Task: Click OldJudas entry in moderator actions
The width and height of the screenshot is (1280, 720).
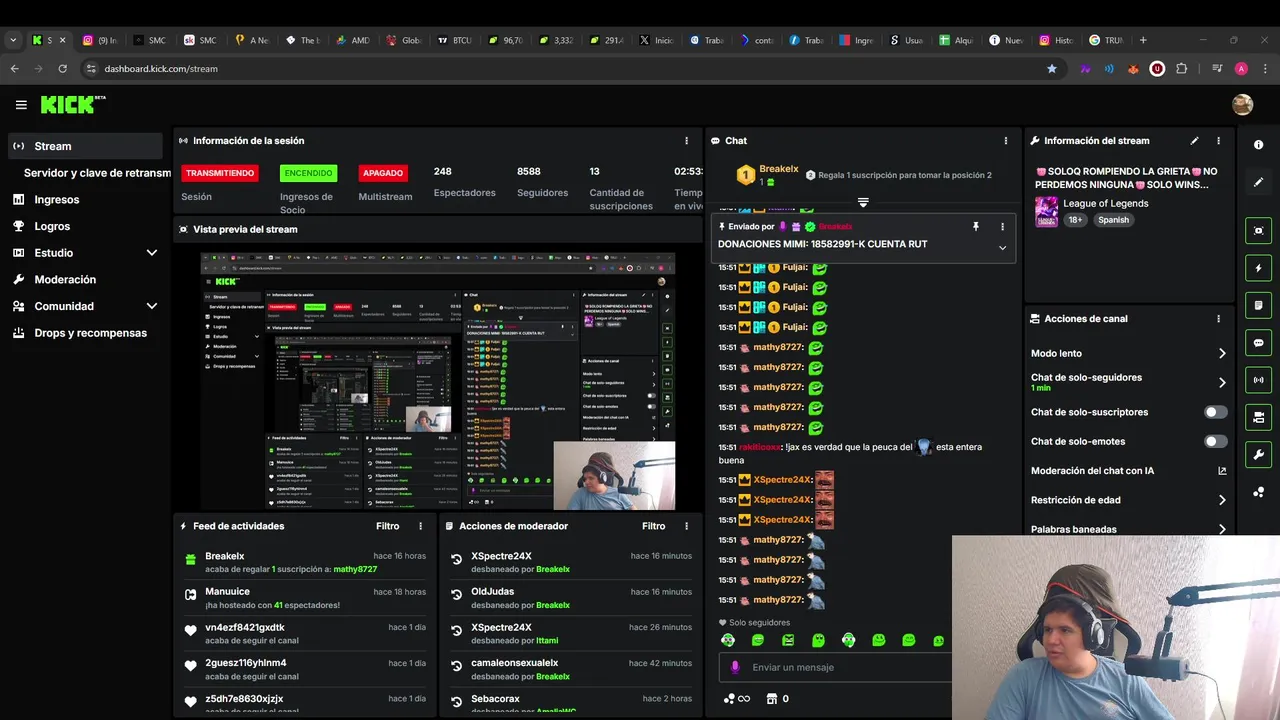Action: click(x=570, y=598)
